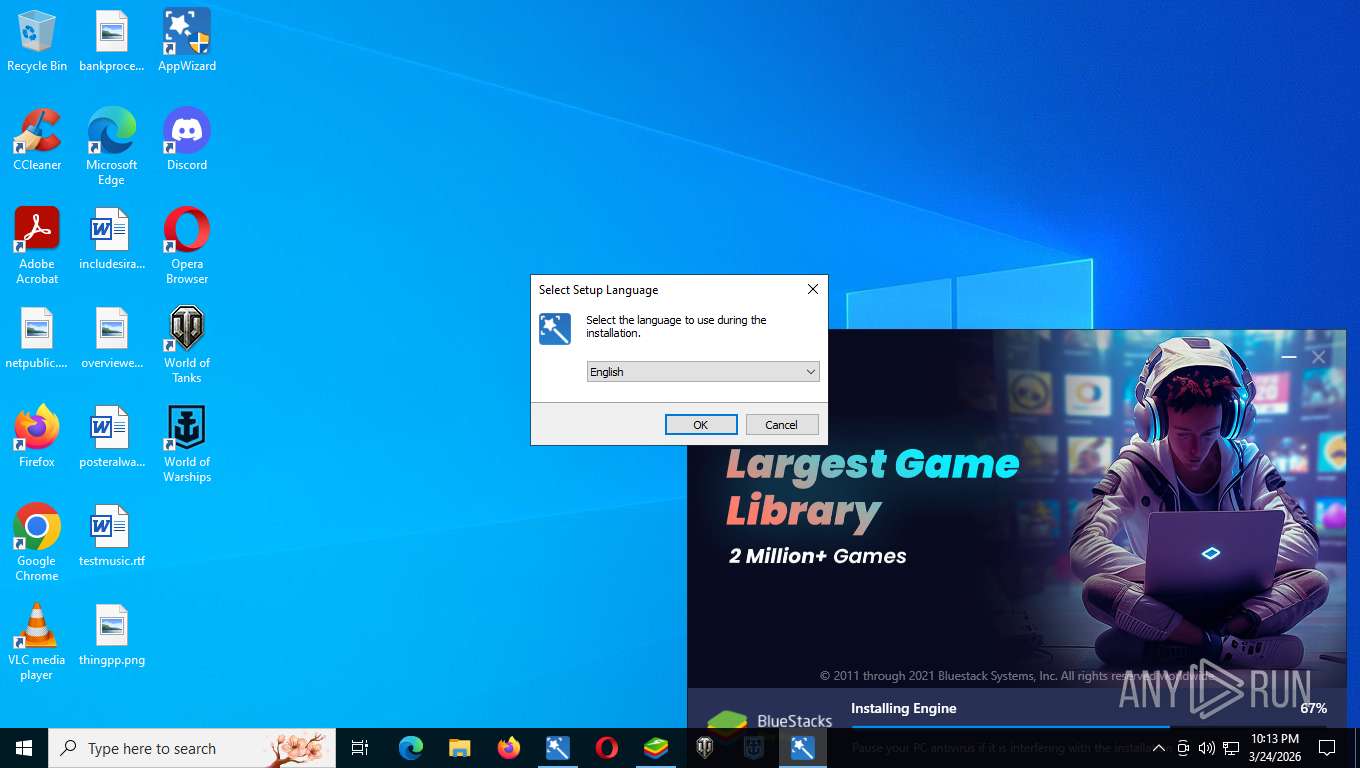The width and height of the screenshot is (1360, 768).
Task: Open the Windows Start menu
Action: 24,748
